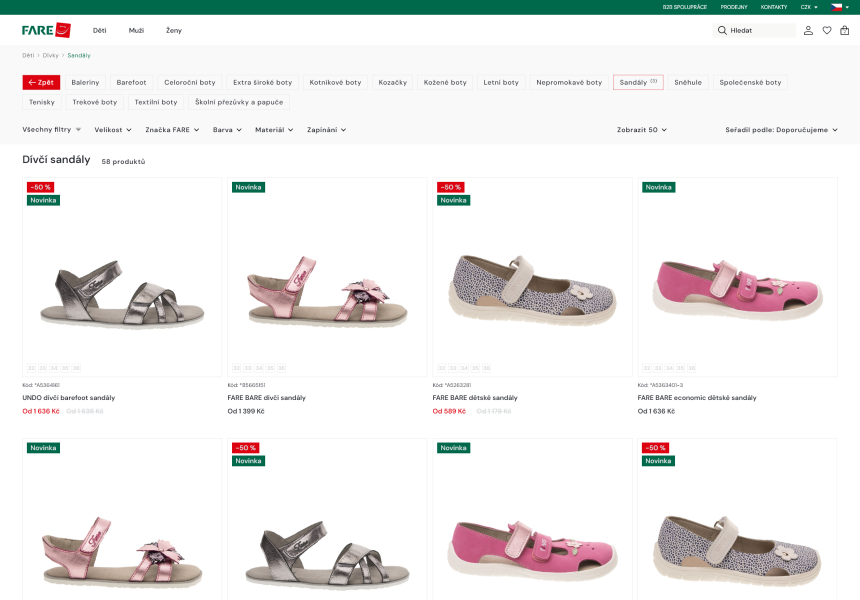Viewport: 860px width, 600px height.
Task: Open the Czech flag language selector
Action: tap(838, 7)
